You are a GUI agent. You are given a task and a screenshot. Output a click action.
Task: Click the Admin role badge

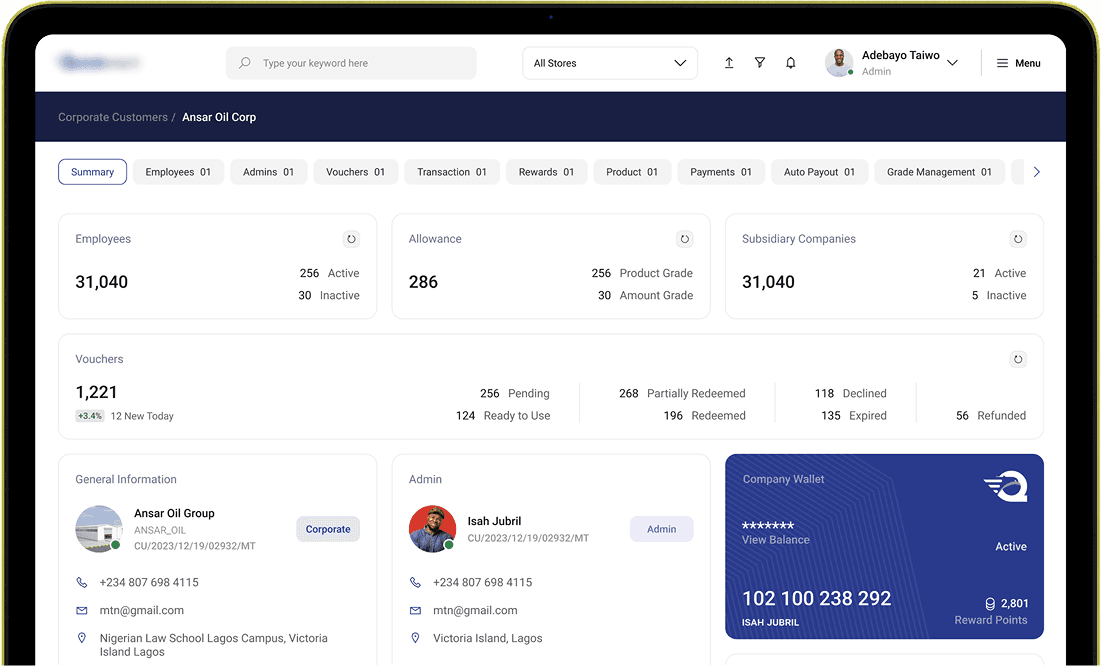(661, 529)
